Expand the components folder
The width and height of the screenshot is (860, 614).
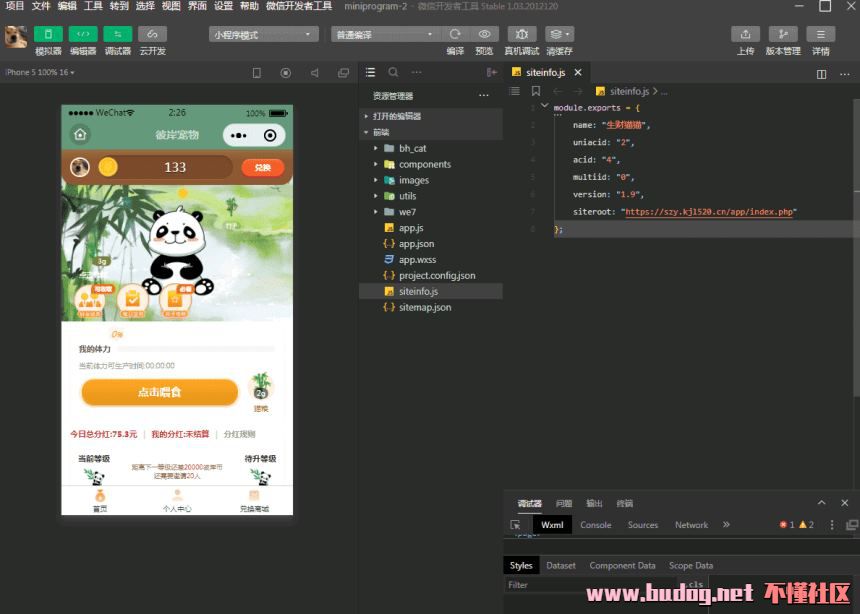pyautogui.click(x=424, y=164)
